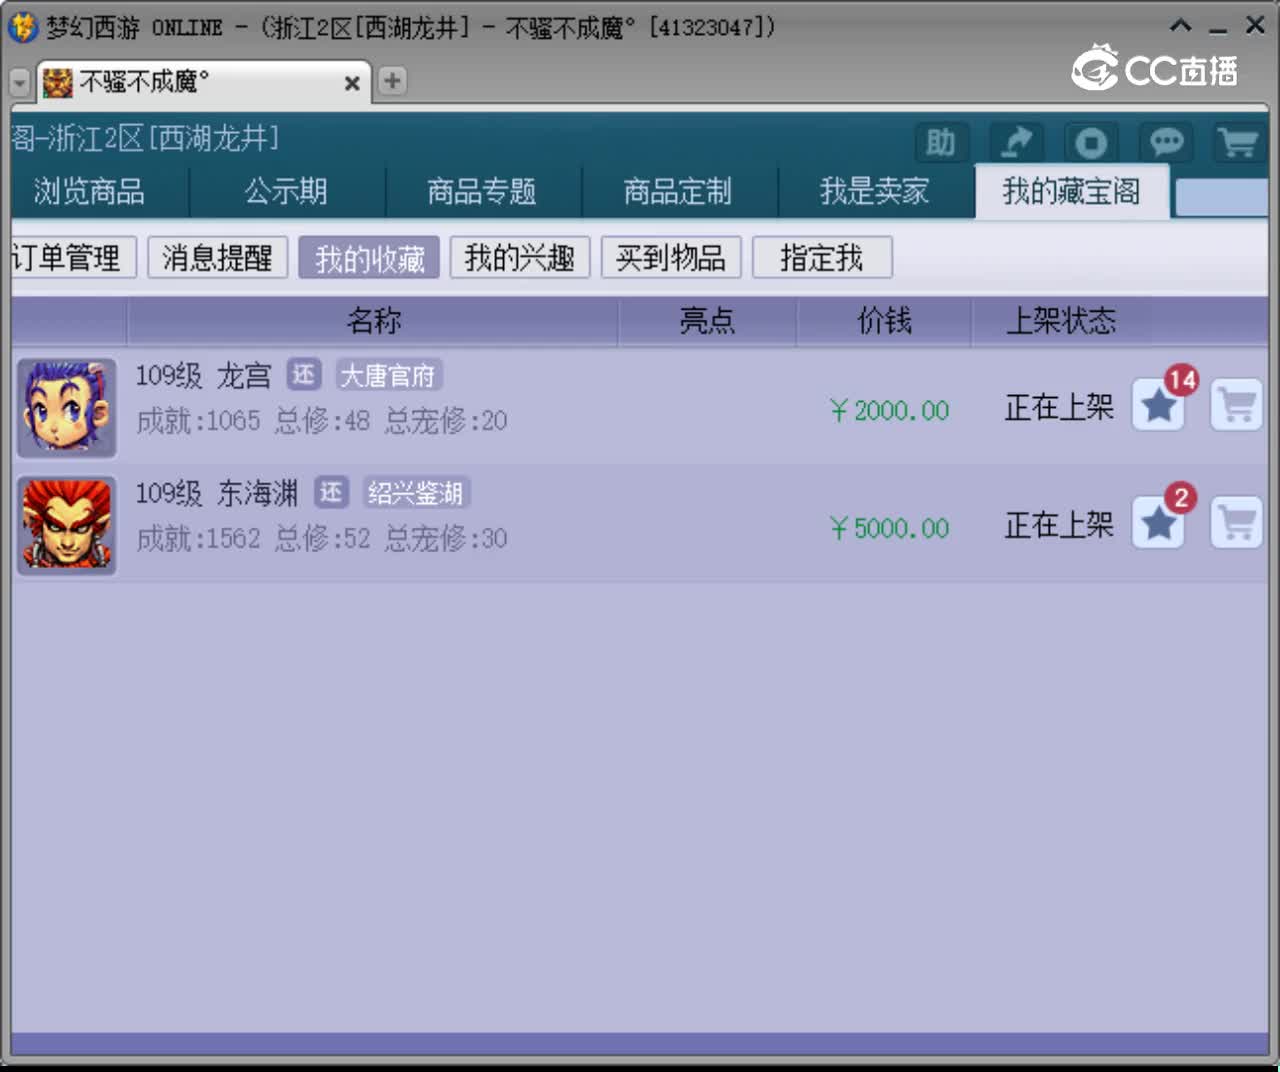Select 我的藏宝阁 tab

(x=1072, y=191)
